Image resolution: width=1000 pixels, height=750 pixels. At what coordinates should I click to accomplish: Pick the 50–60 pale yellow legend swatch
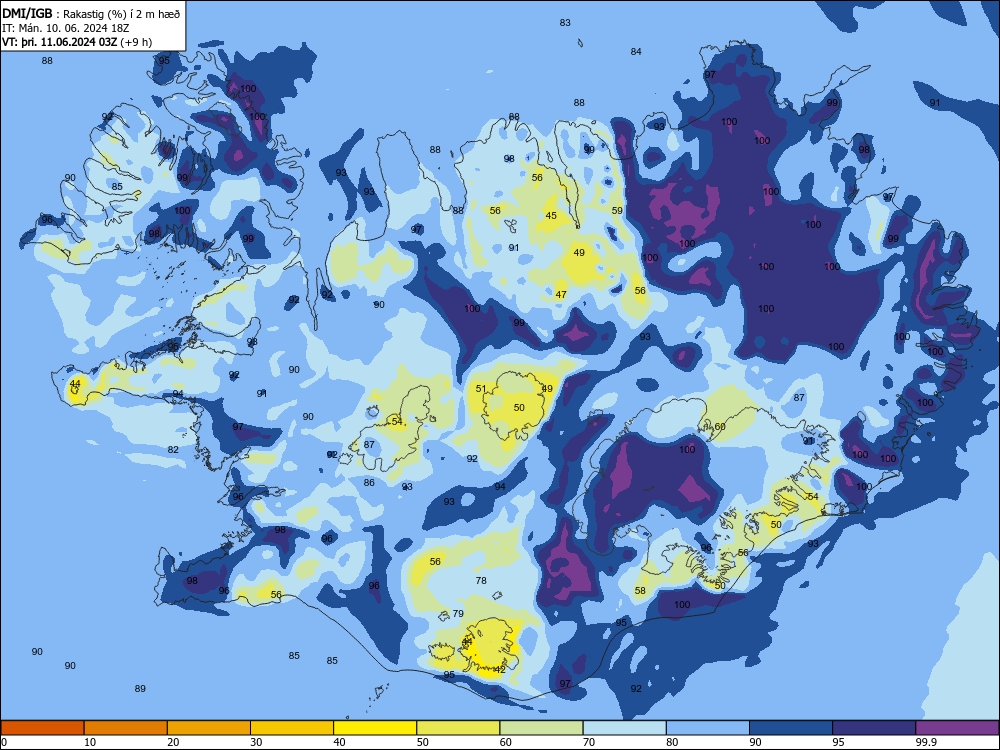pyautogui.click(x=458, y=728)
